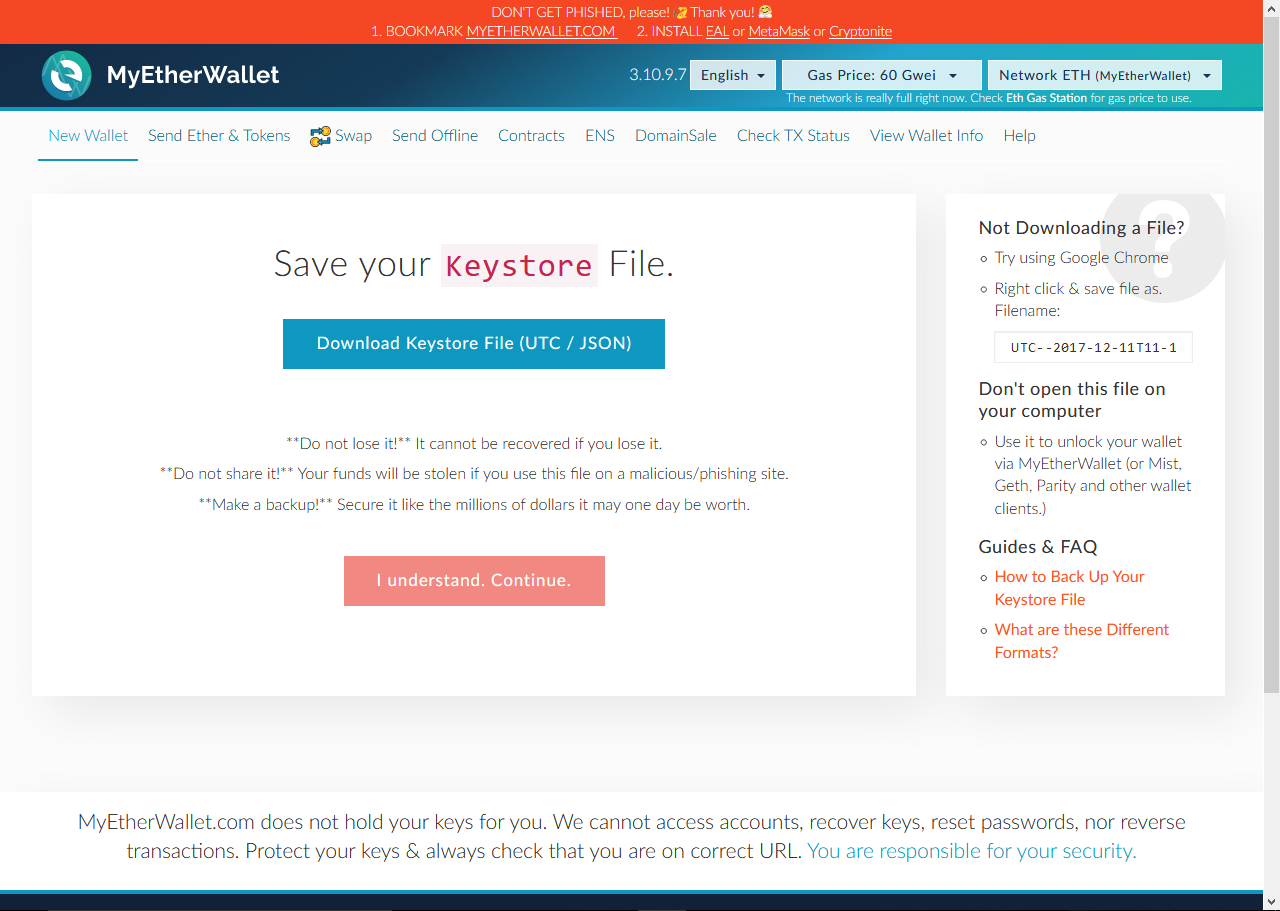Open the Cryptonite link
Viewport: 1280px width, 911px height.
(x=860, y=31)
